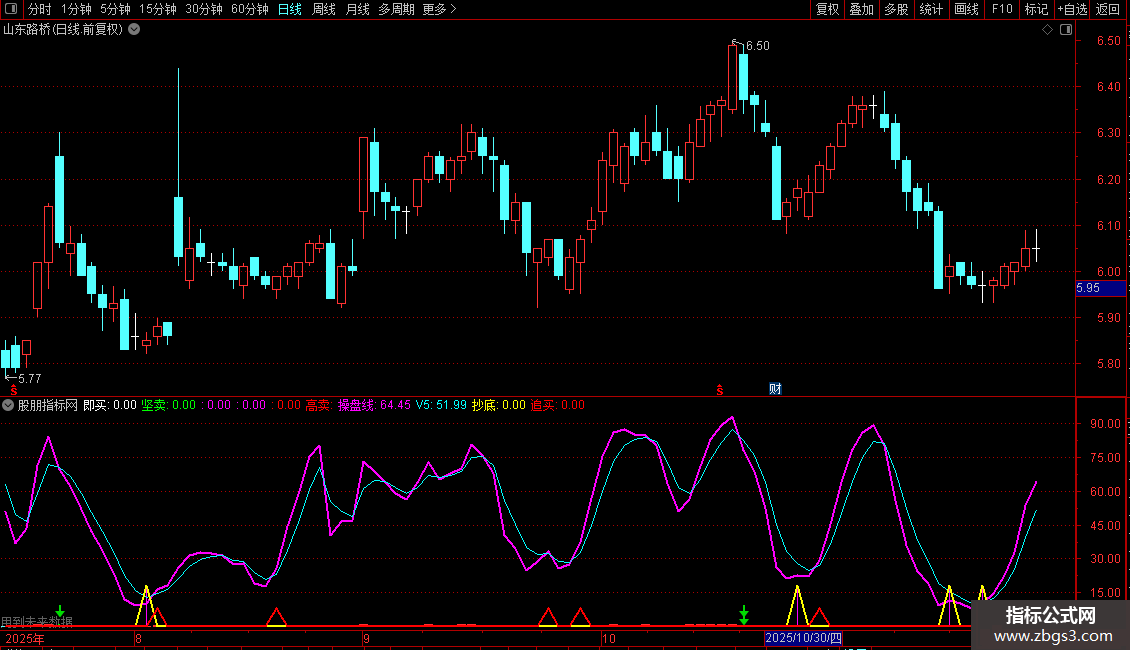Click the panel layout icon at top-left
Viewport: 1130px width, 650px height.
(11, 9)
